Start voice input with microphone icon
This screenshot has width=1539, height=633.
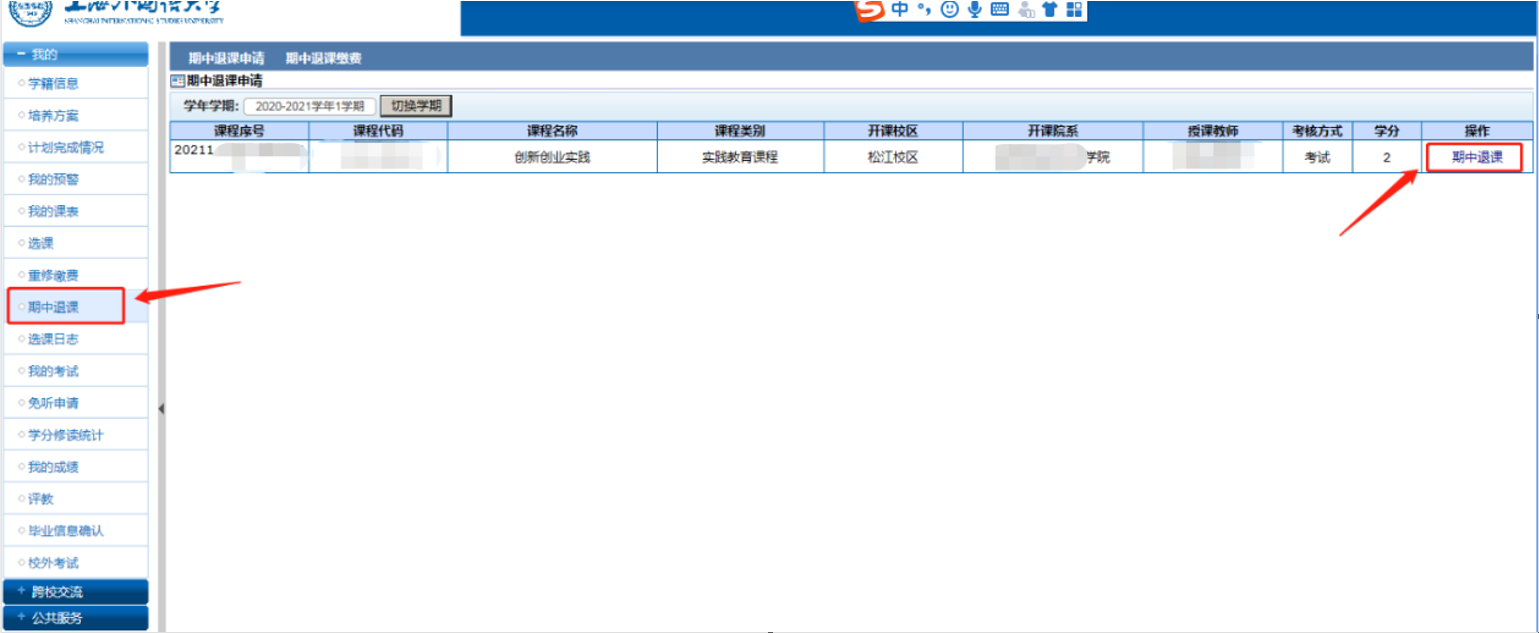tap(974, 9)
